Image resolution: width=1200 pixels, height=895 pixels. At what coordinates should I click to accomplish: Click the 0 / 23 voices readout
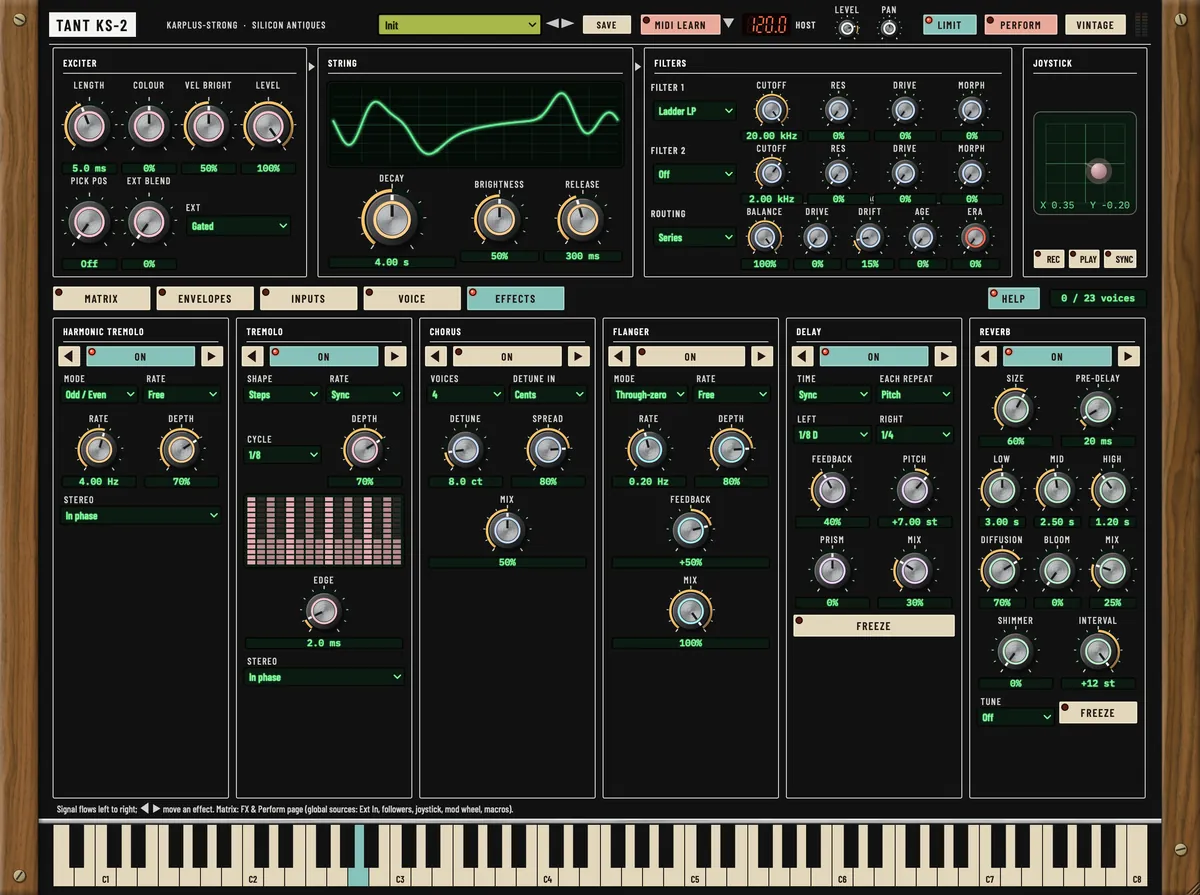(1098, 298)
